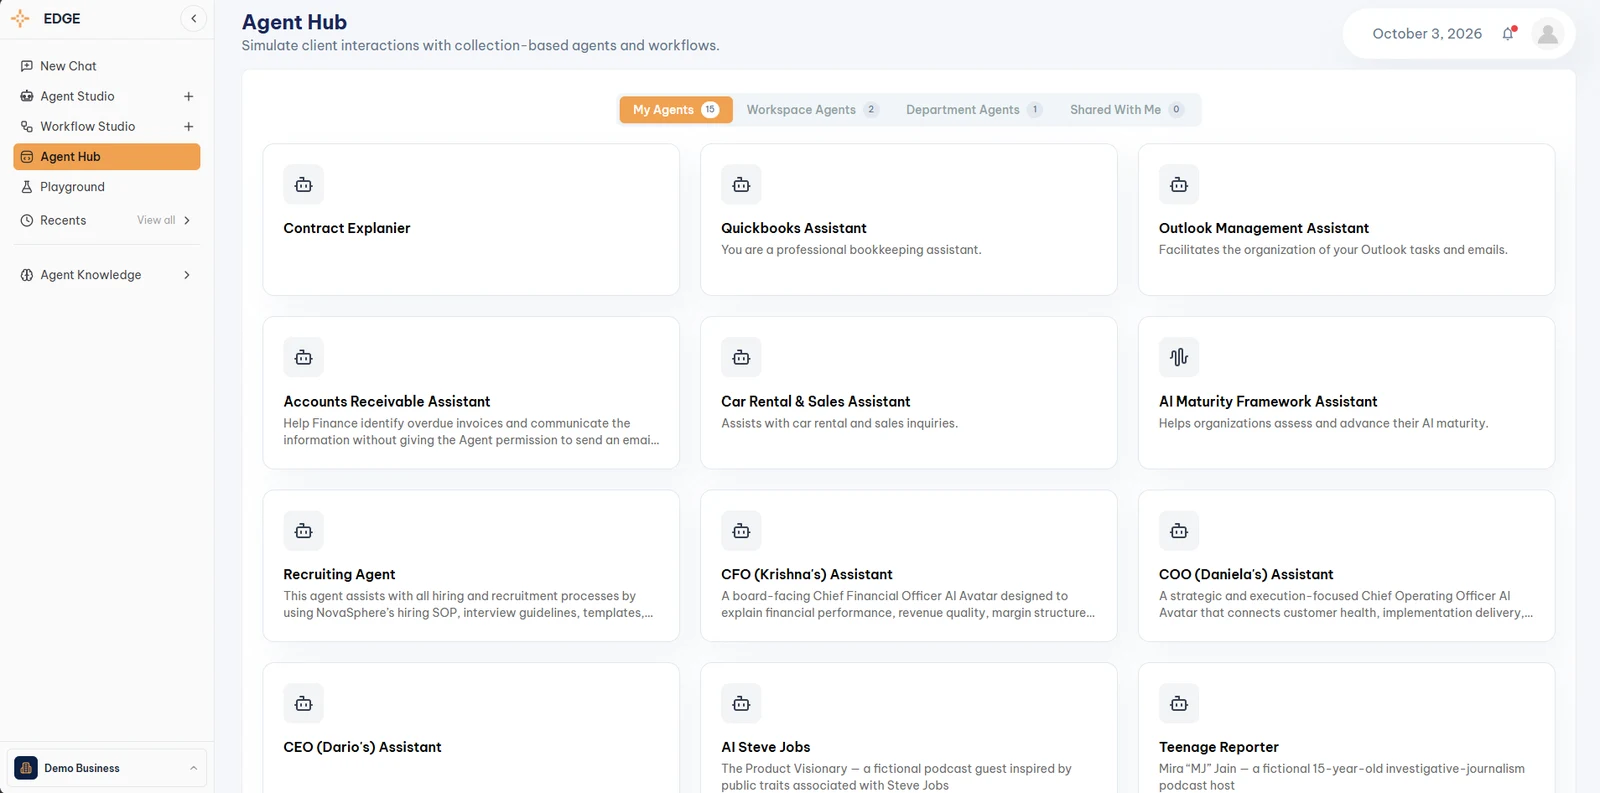
Task: Open the Quickbooks Assistant agent title
Action: tap(794, 228)
